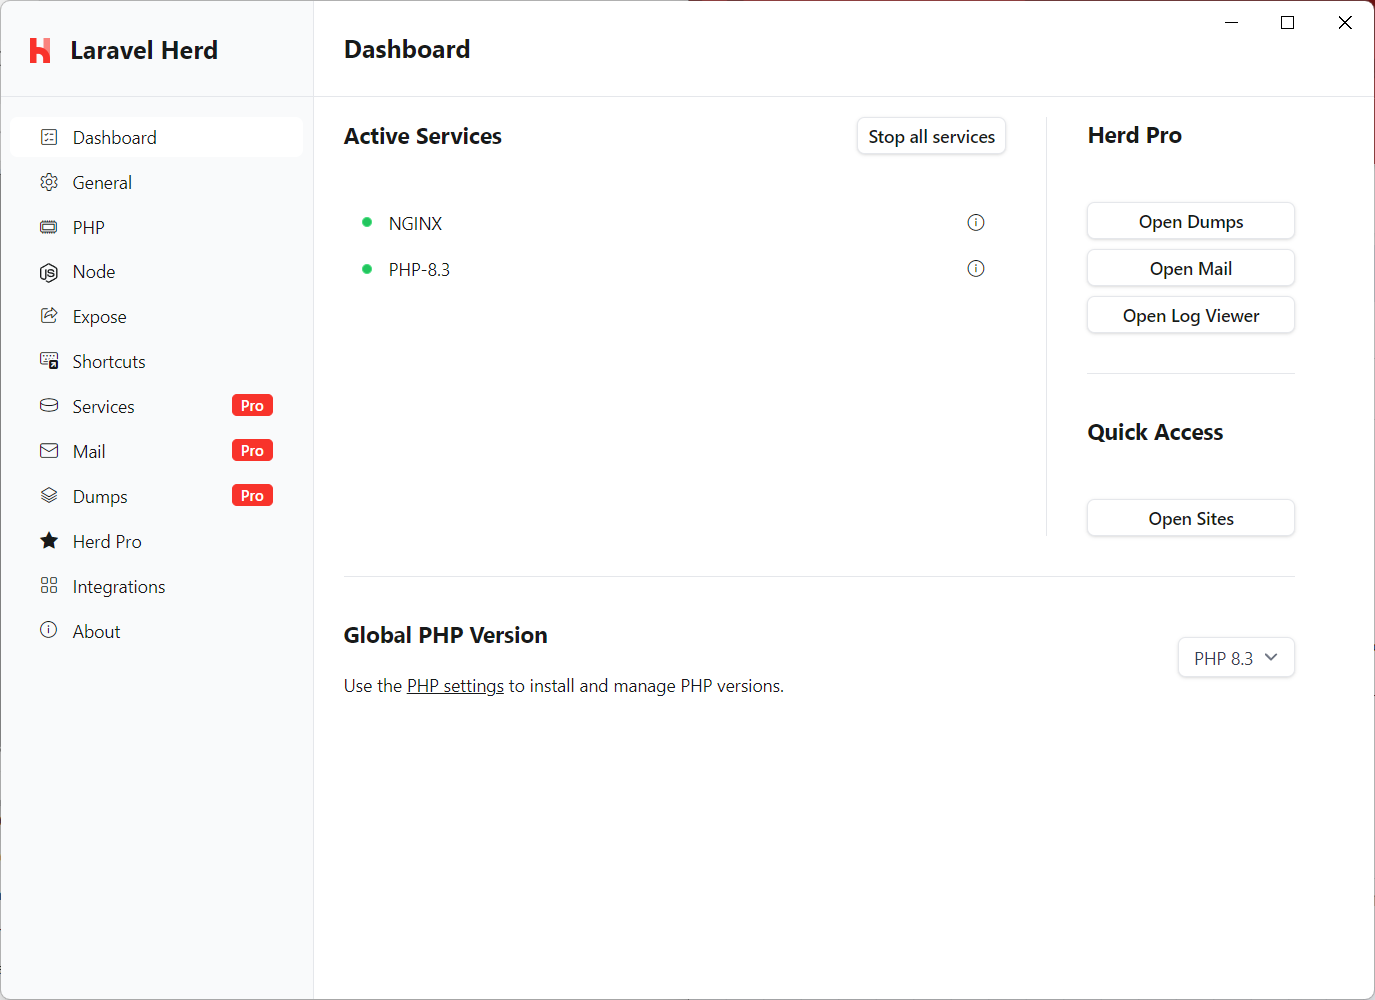Open Shortcuts keyboard icon in sidebar
1375x1000 pixels.
[49, 361]
